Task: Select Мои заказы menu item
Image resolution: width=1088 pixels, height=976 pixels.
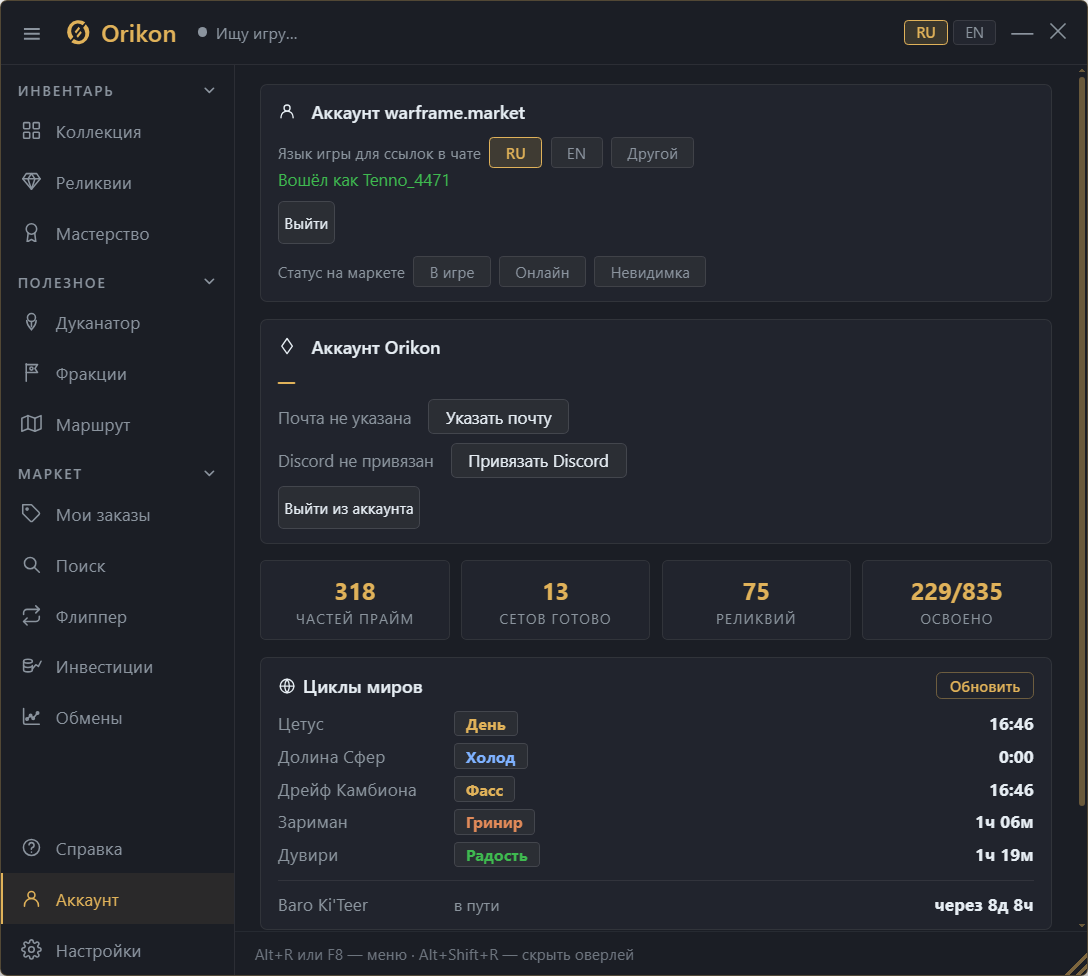Action: click(117, 515)
